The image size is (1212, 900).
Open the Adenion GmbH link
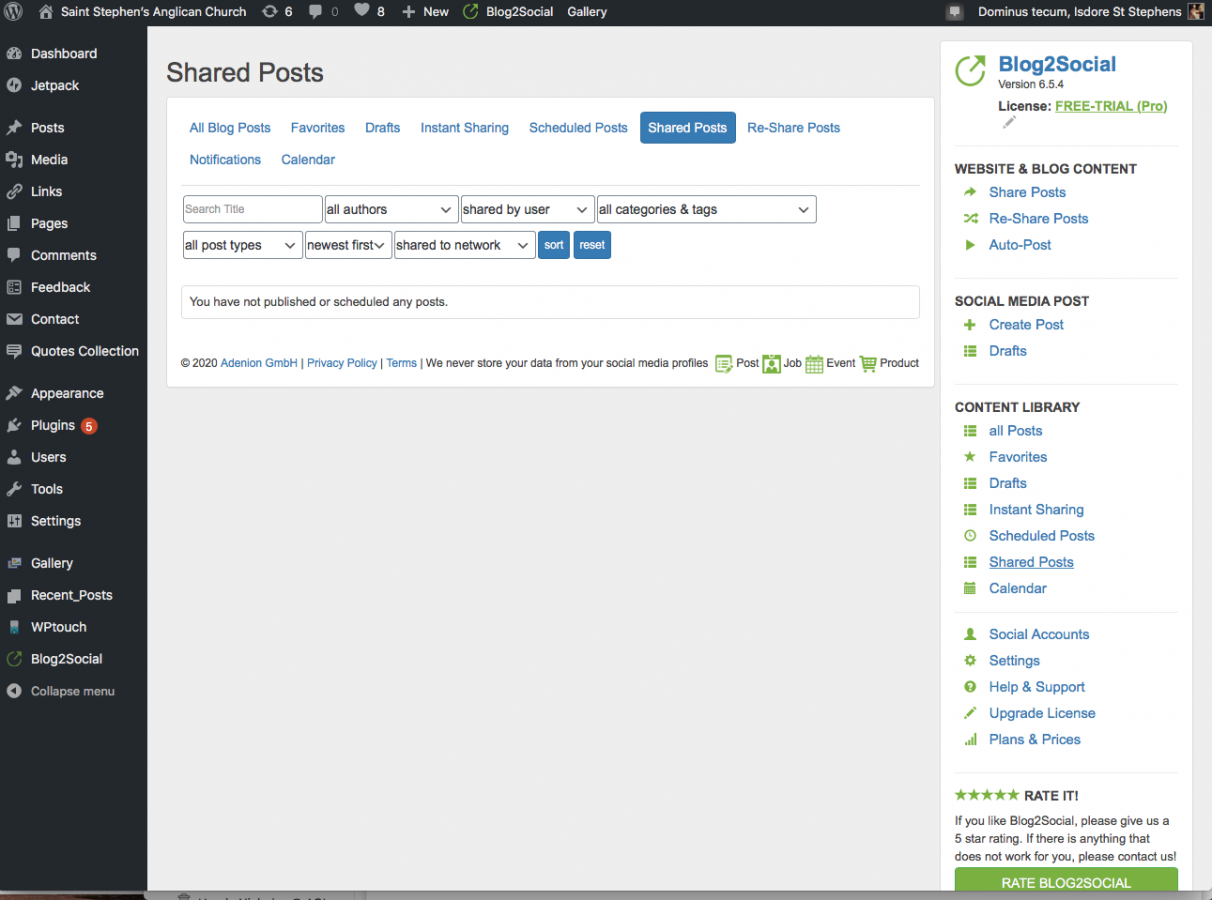(259, 363)
